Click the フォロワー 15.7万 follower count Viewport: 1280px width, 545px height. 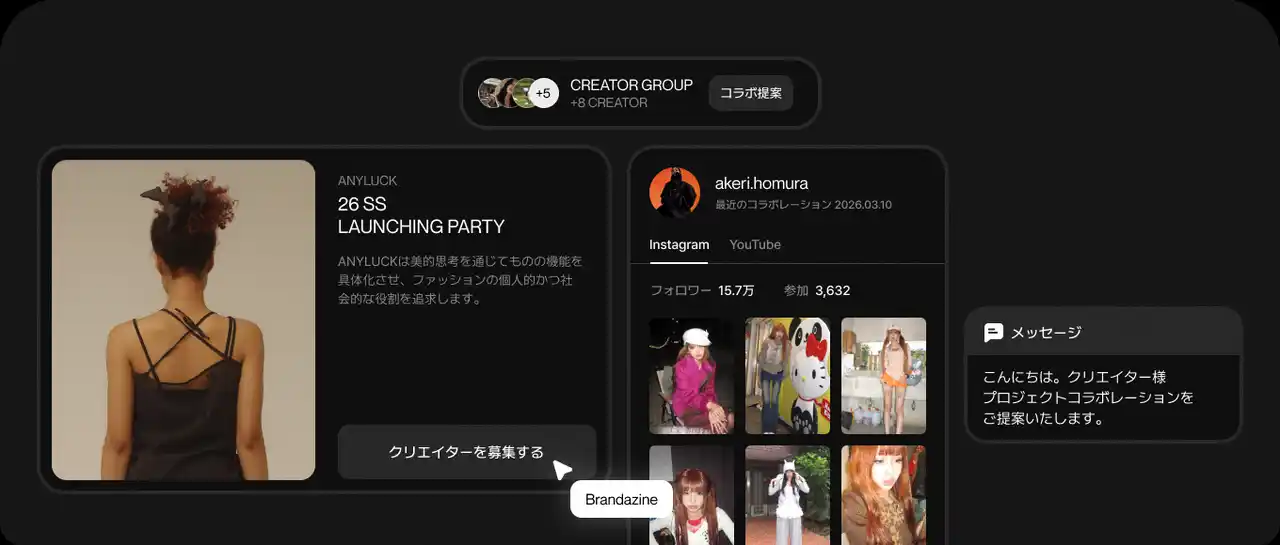tap(702, 291)
